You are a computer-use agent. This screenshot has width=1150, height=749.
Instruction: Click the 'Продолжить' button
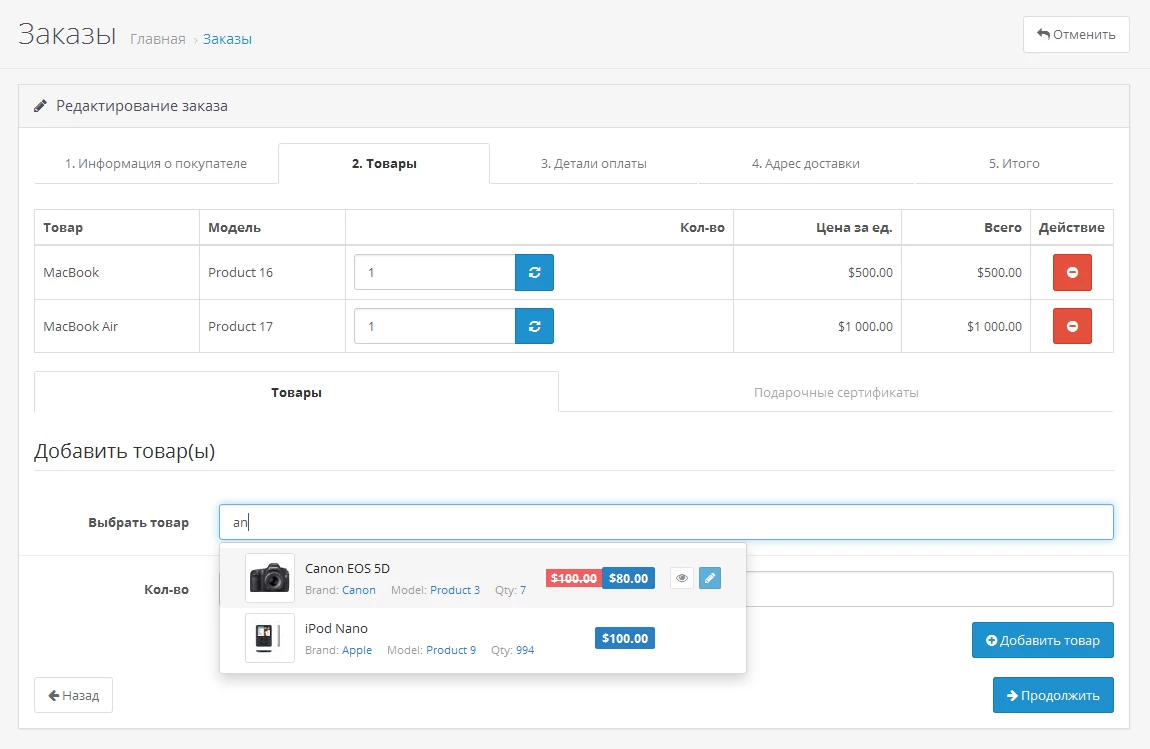[1052, 696]
